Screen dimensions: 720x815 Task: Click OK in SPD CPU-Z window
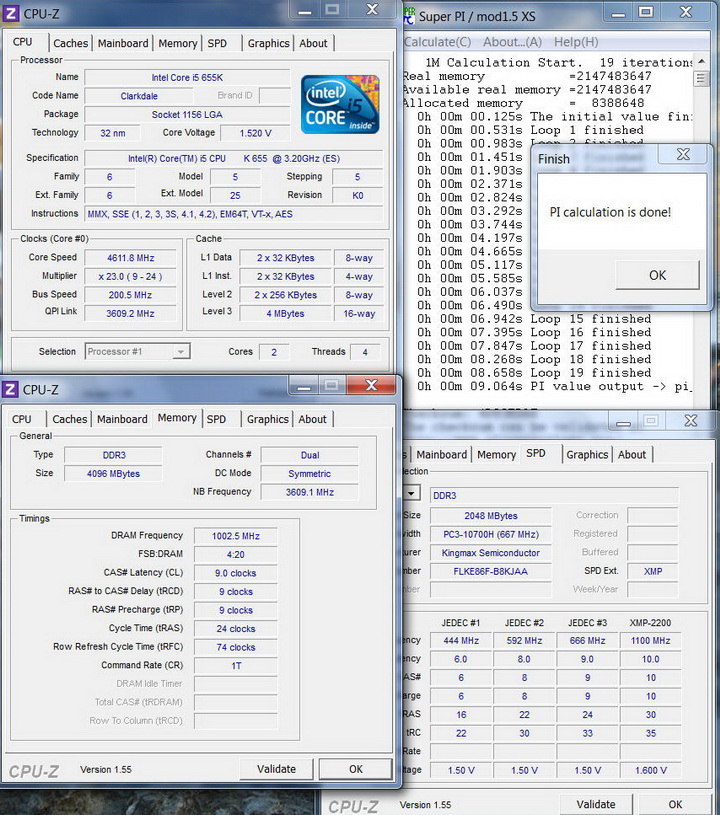click(675, 804)
